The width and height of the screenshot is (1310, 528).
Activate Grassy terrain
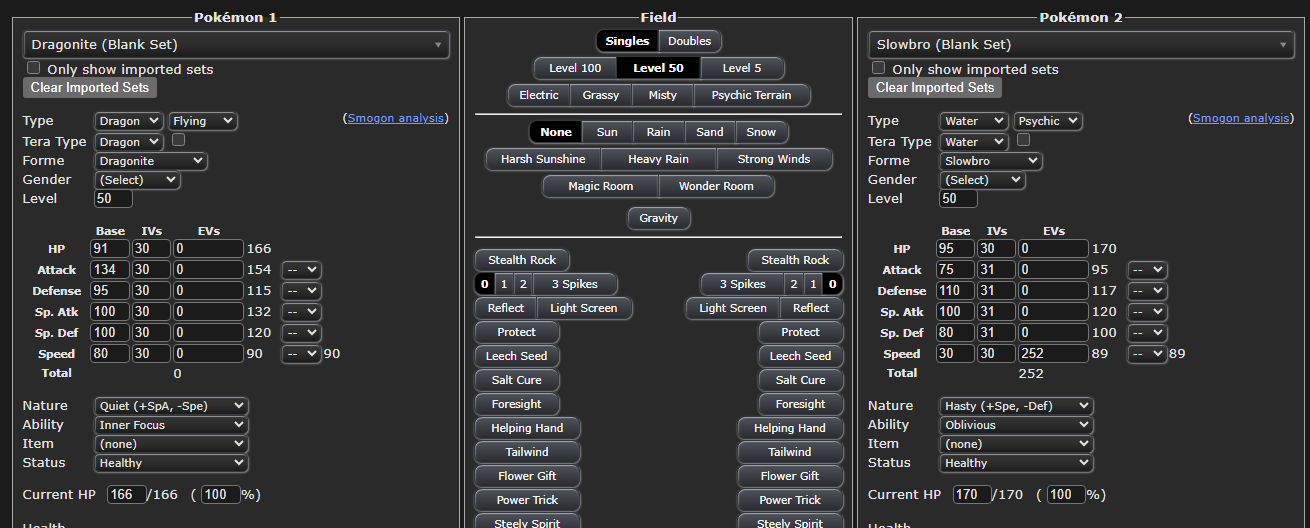(601, 95)
